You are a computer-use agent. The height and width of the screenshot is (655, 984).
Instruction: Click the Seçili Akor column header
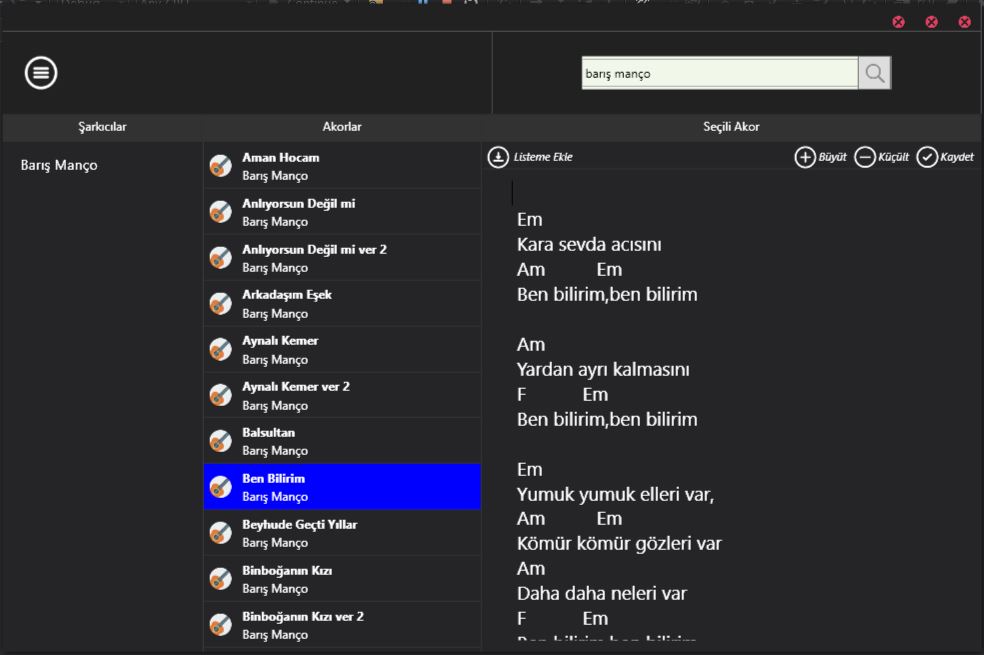pyautogui.click(x=731, y=127)
